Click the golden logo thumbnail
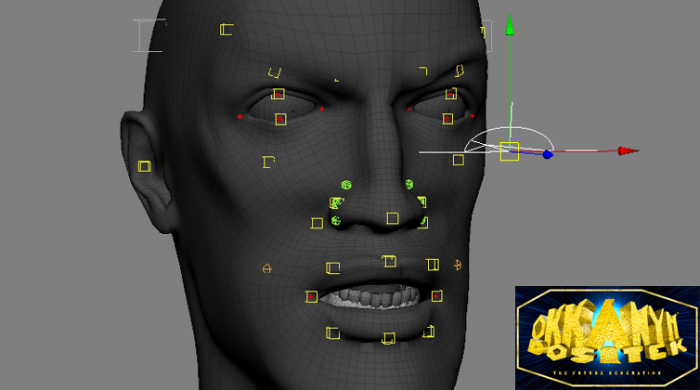700x390 pixels. 607,338
